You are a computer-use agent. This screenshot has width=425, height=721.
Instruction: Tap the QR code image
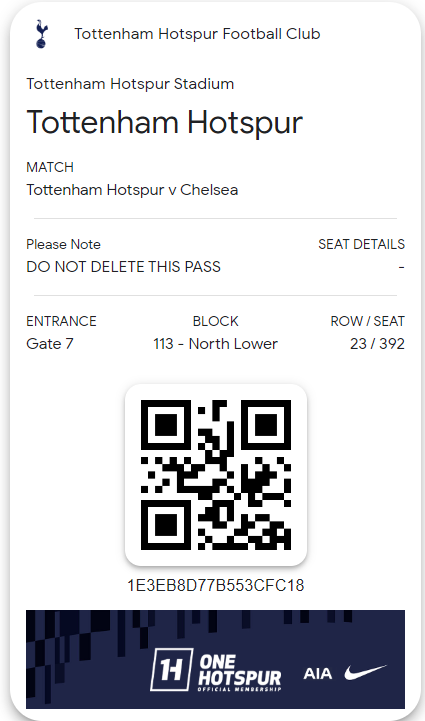tap(216, 475)
